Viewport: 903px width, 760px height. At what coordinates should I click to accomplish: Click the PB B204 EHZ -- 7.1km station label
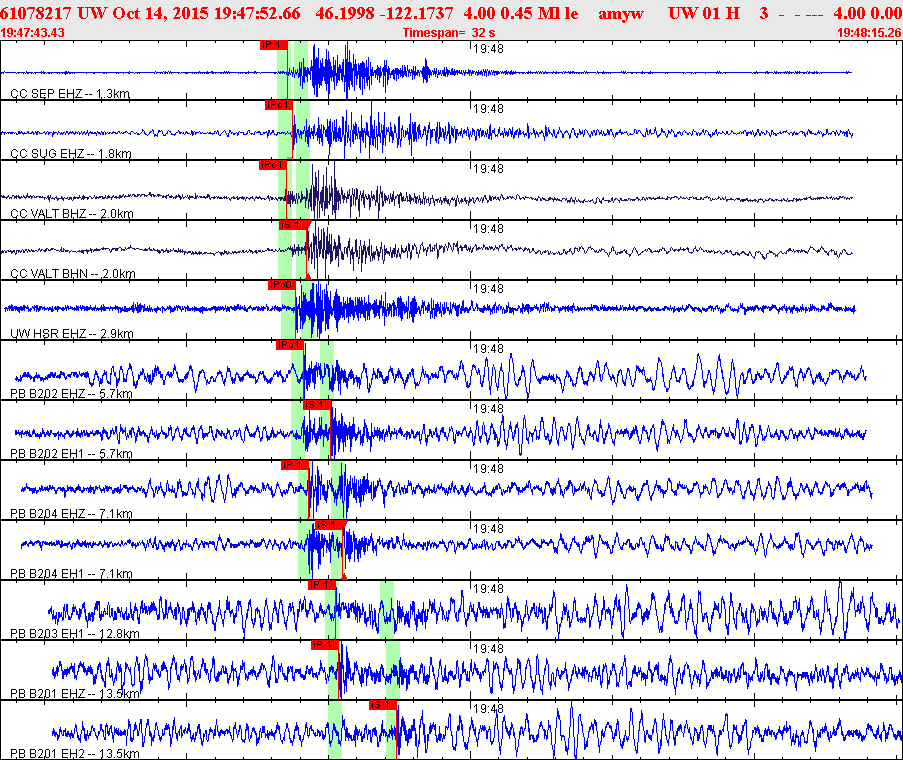[x=71, y=514]
